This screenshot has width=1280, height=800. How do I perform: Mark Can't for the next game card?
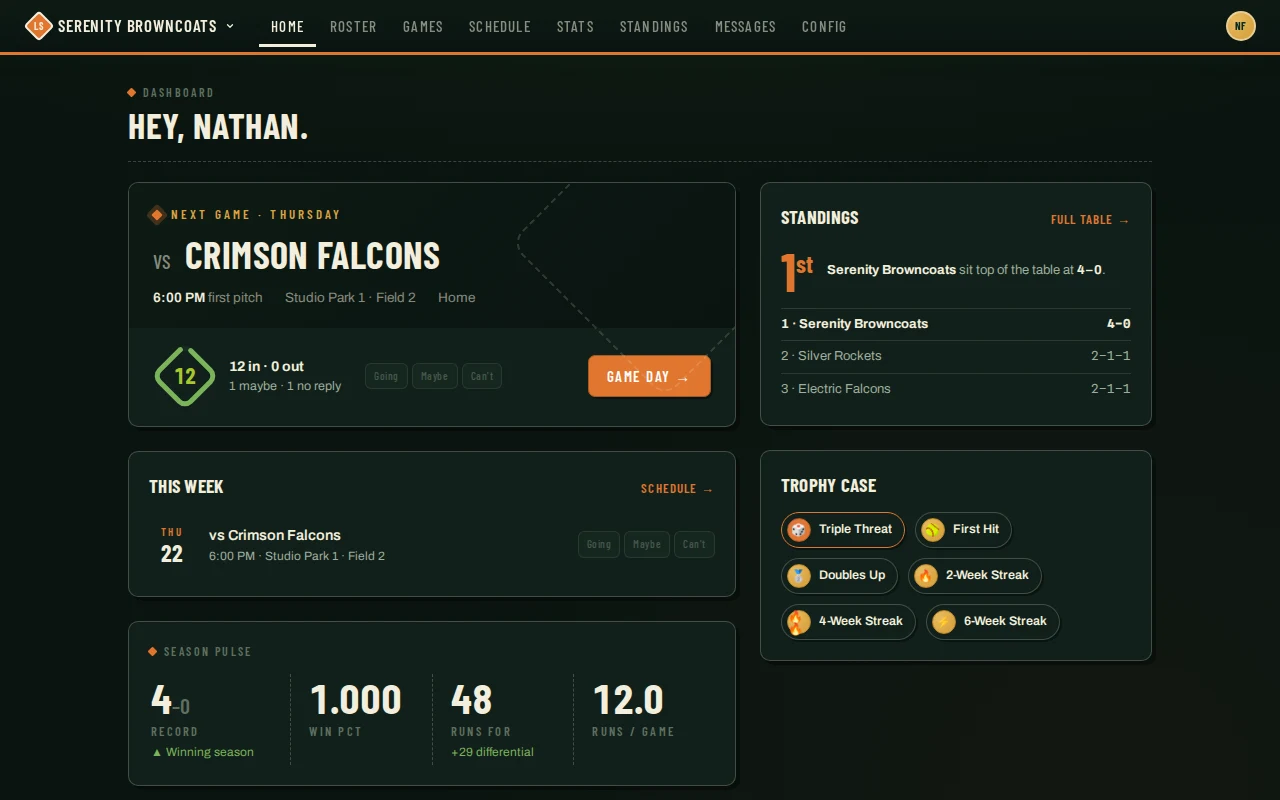click(x=482, y=376)
